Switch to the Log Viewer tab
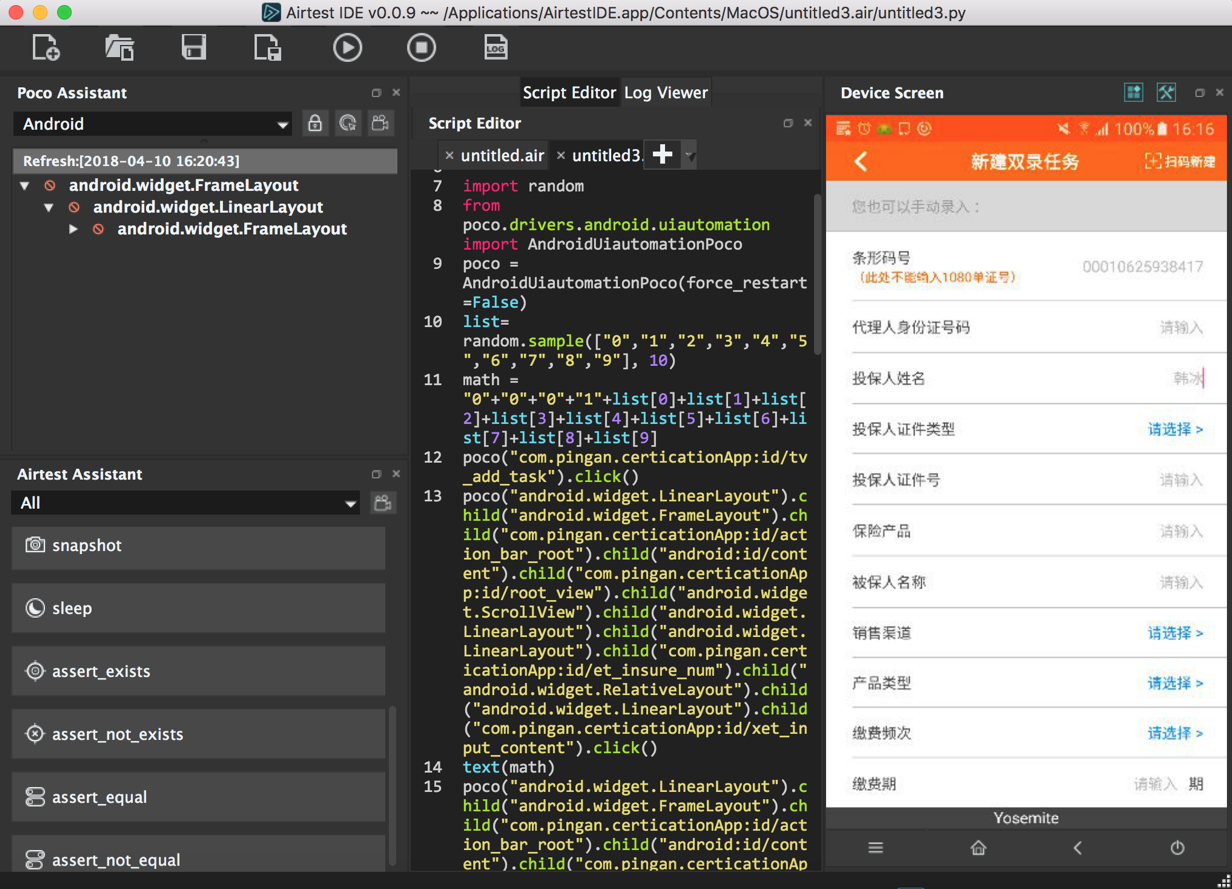The height and width of the screenshot is (889, 1232). [x=665, y=93]
